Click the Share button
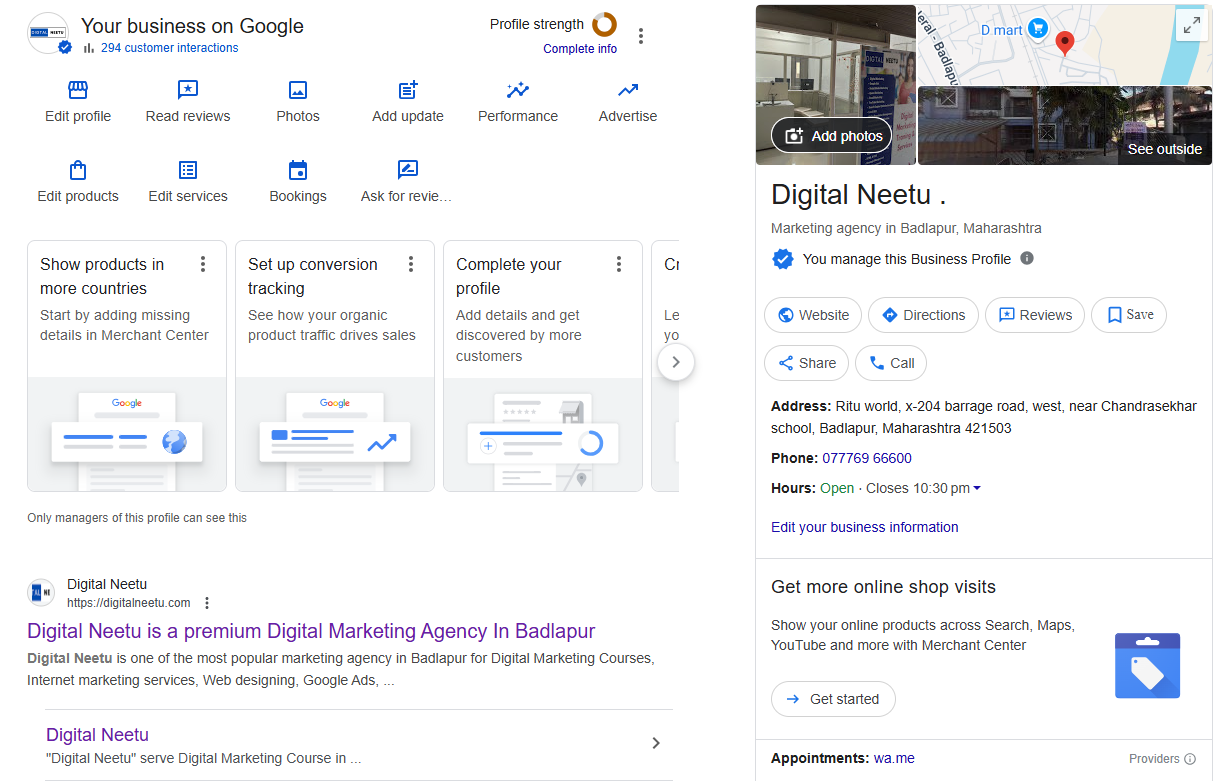1216x781 pixels. 807,363
